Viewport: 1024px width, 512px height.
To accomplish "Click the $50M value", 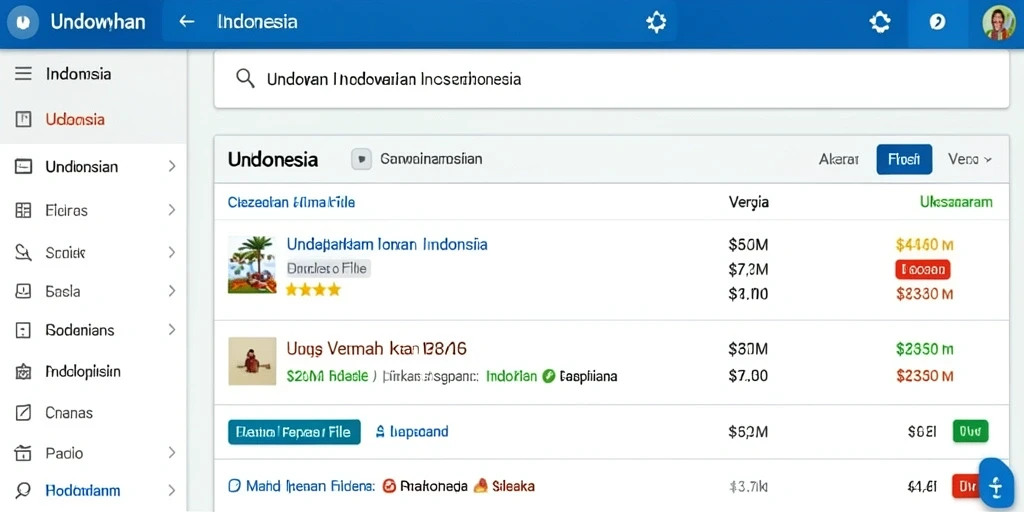I will click(x=748, y=245).
